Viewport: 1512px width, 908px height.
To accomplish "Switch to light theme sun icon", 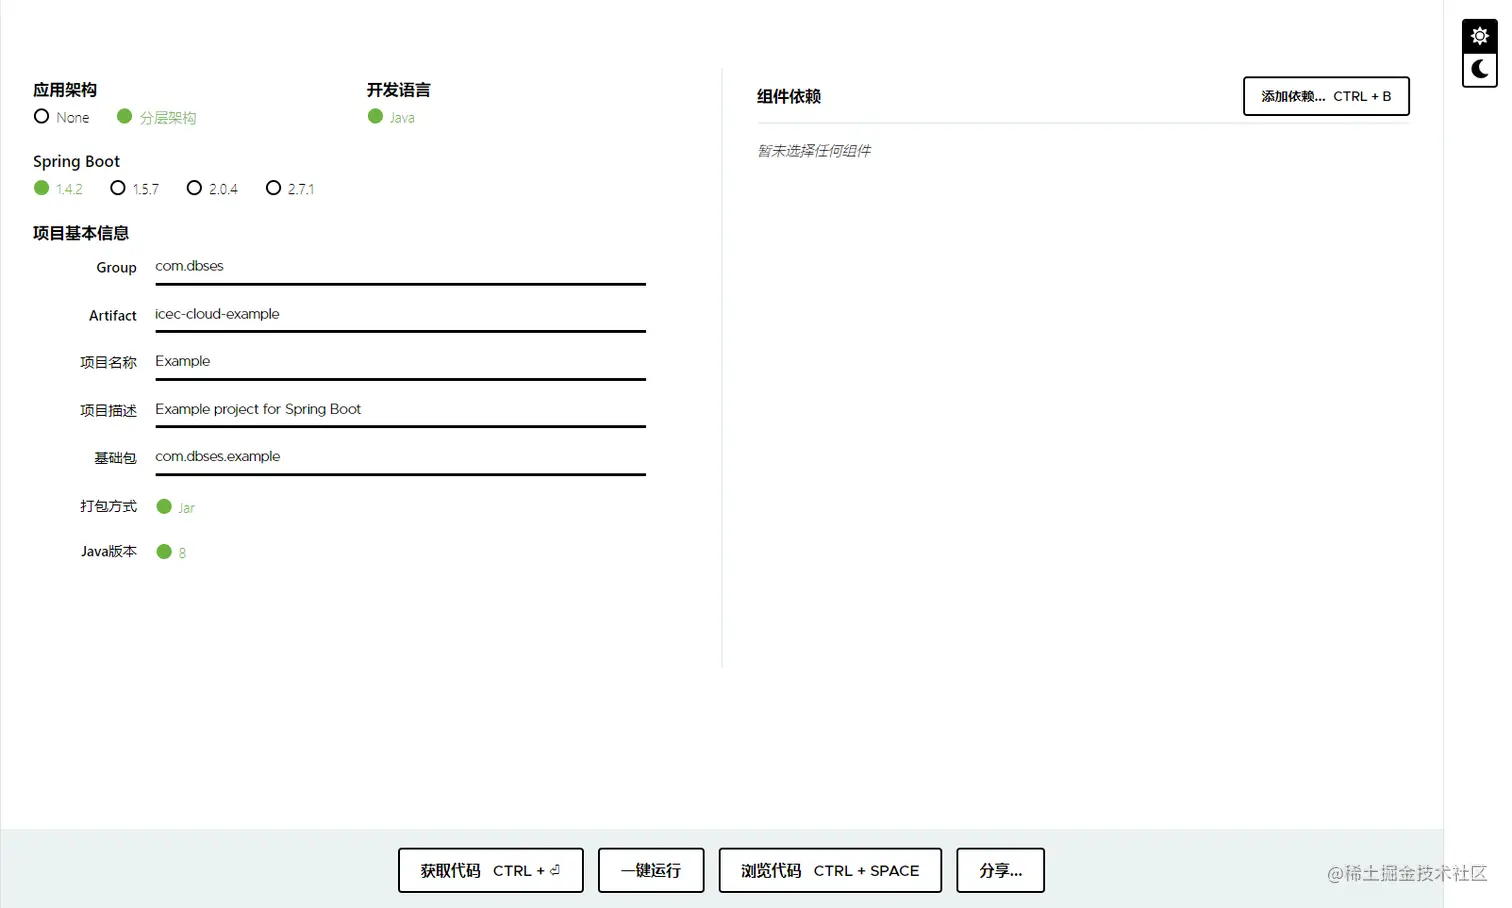I will (x=1479, y=36).
